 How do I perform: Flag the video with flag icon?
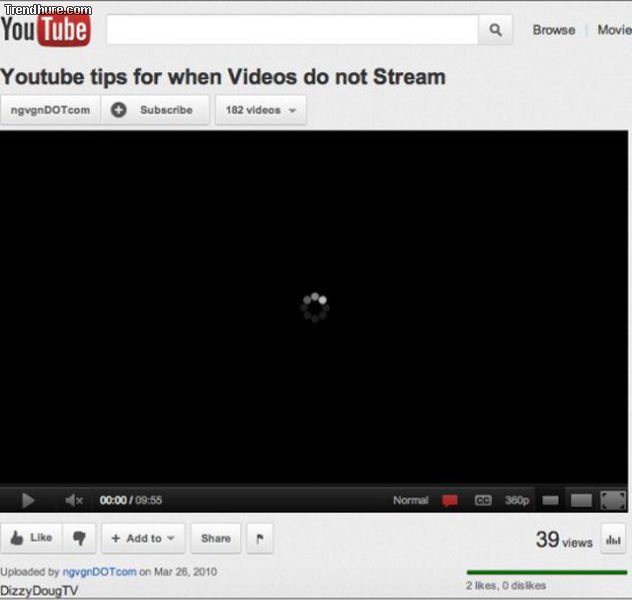[x=260, y=538]
